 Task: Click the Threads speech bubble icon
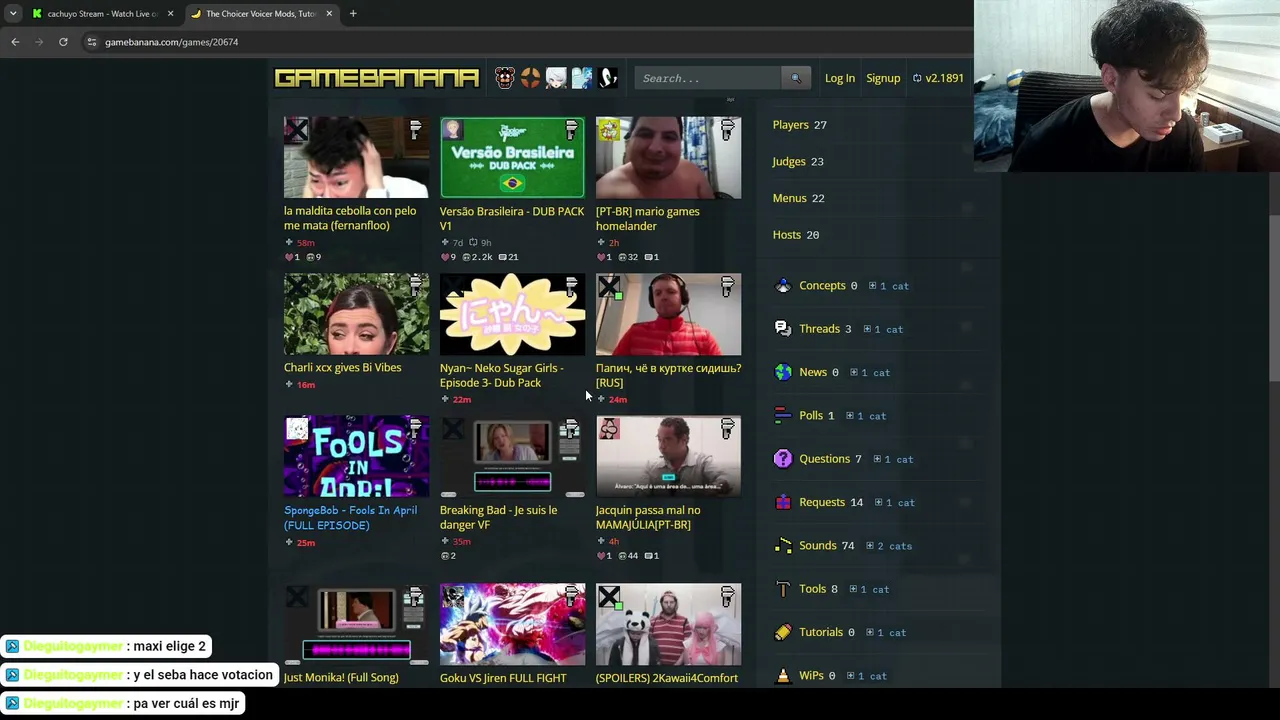pos(783,329)
